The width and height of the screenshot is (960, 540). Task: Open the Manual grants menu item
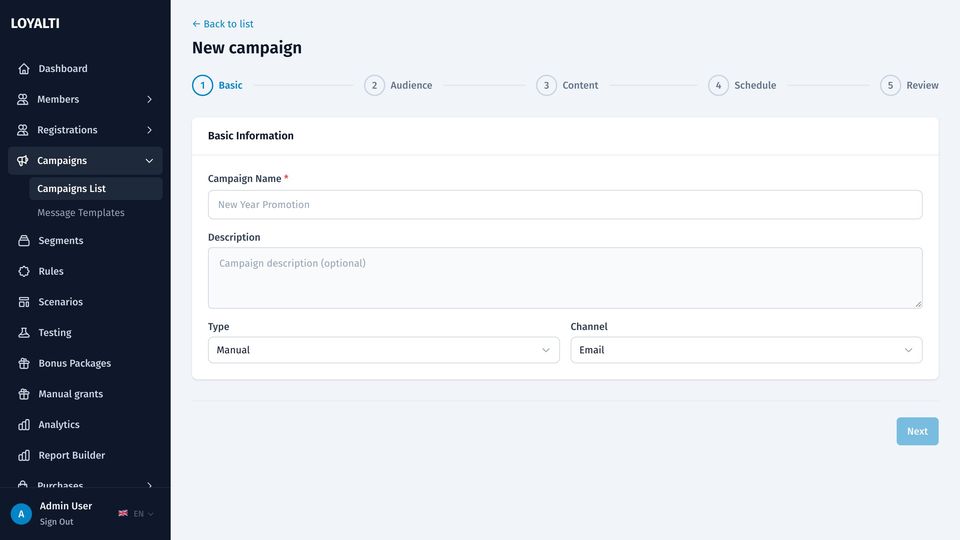[85, 394]
